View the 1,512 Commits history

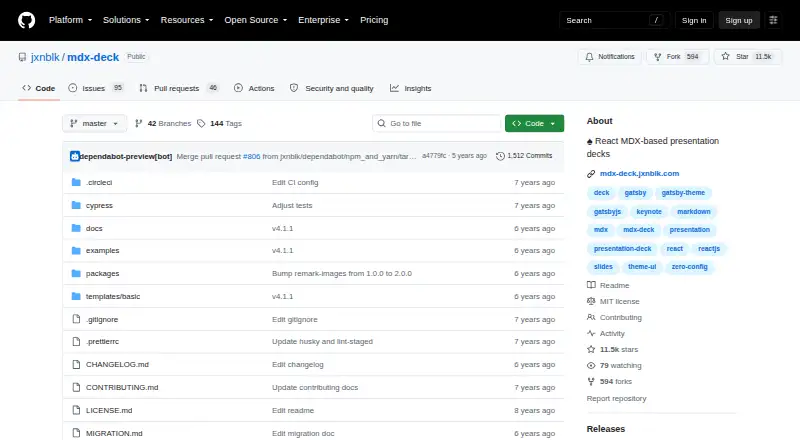point(524,156)
